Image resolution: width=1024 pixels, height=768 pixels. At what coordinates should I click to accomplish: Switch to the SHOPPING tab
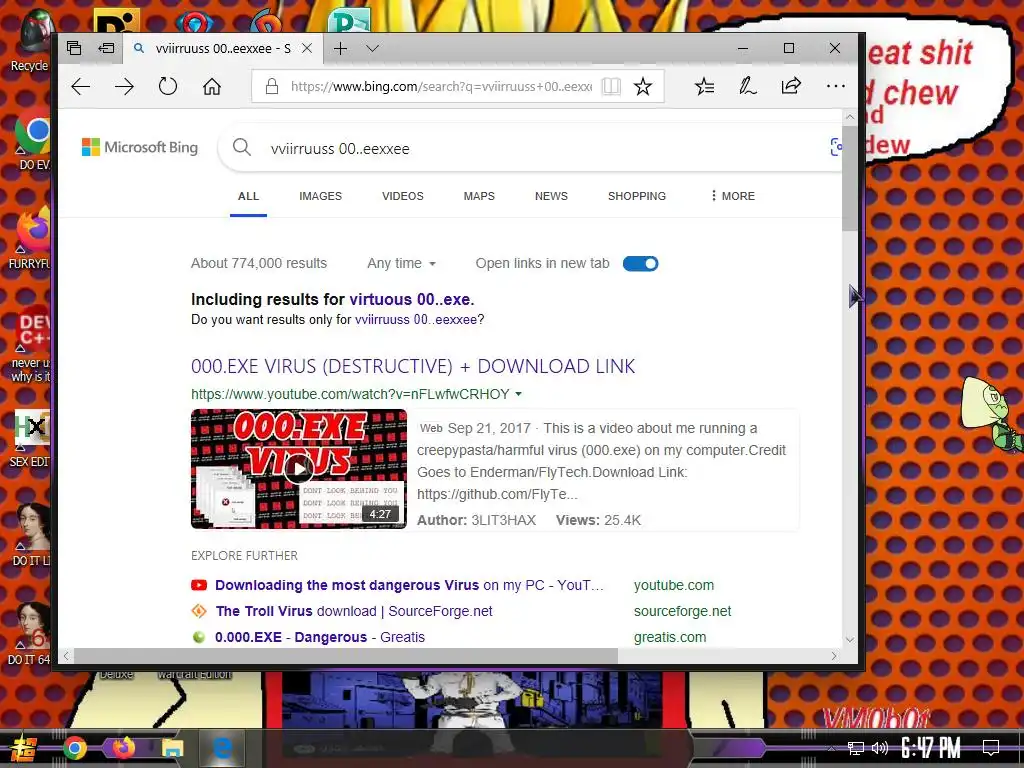pos(637,196)
